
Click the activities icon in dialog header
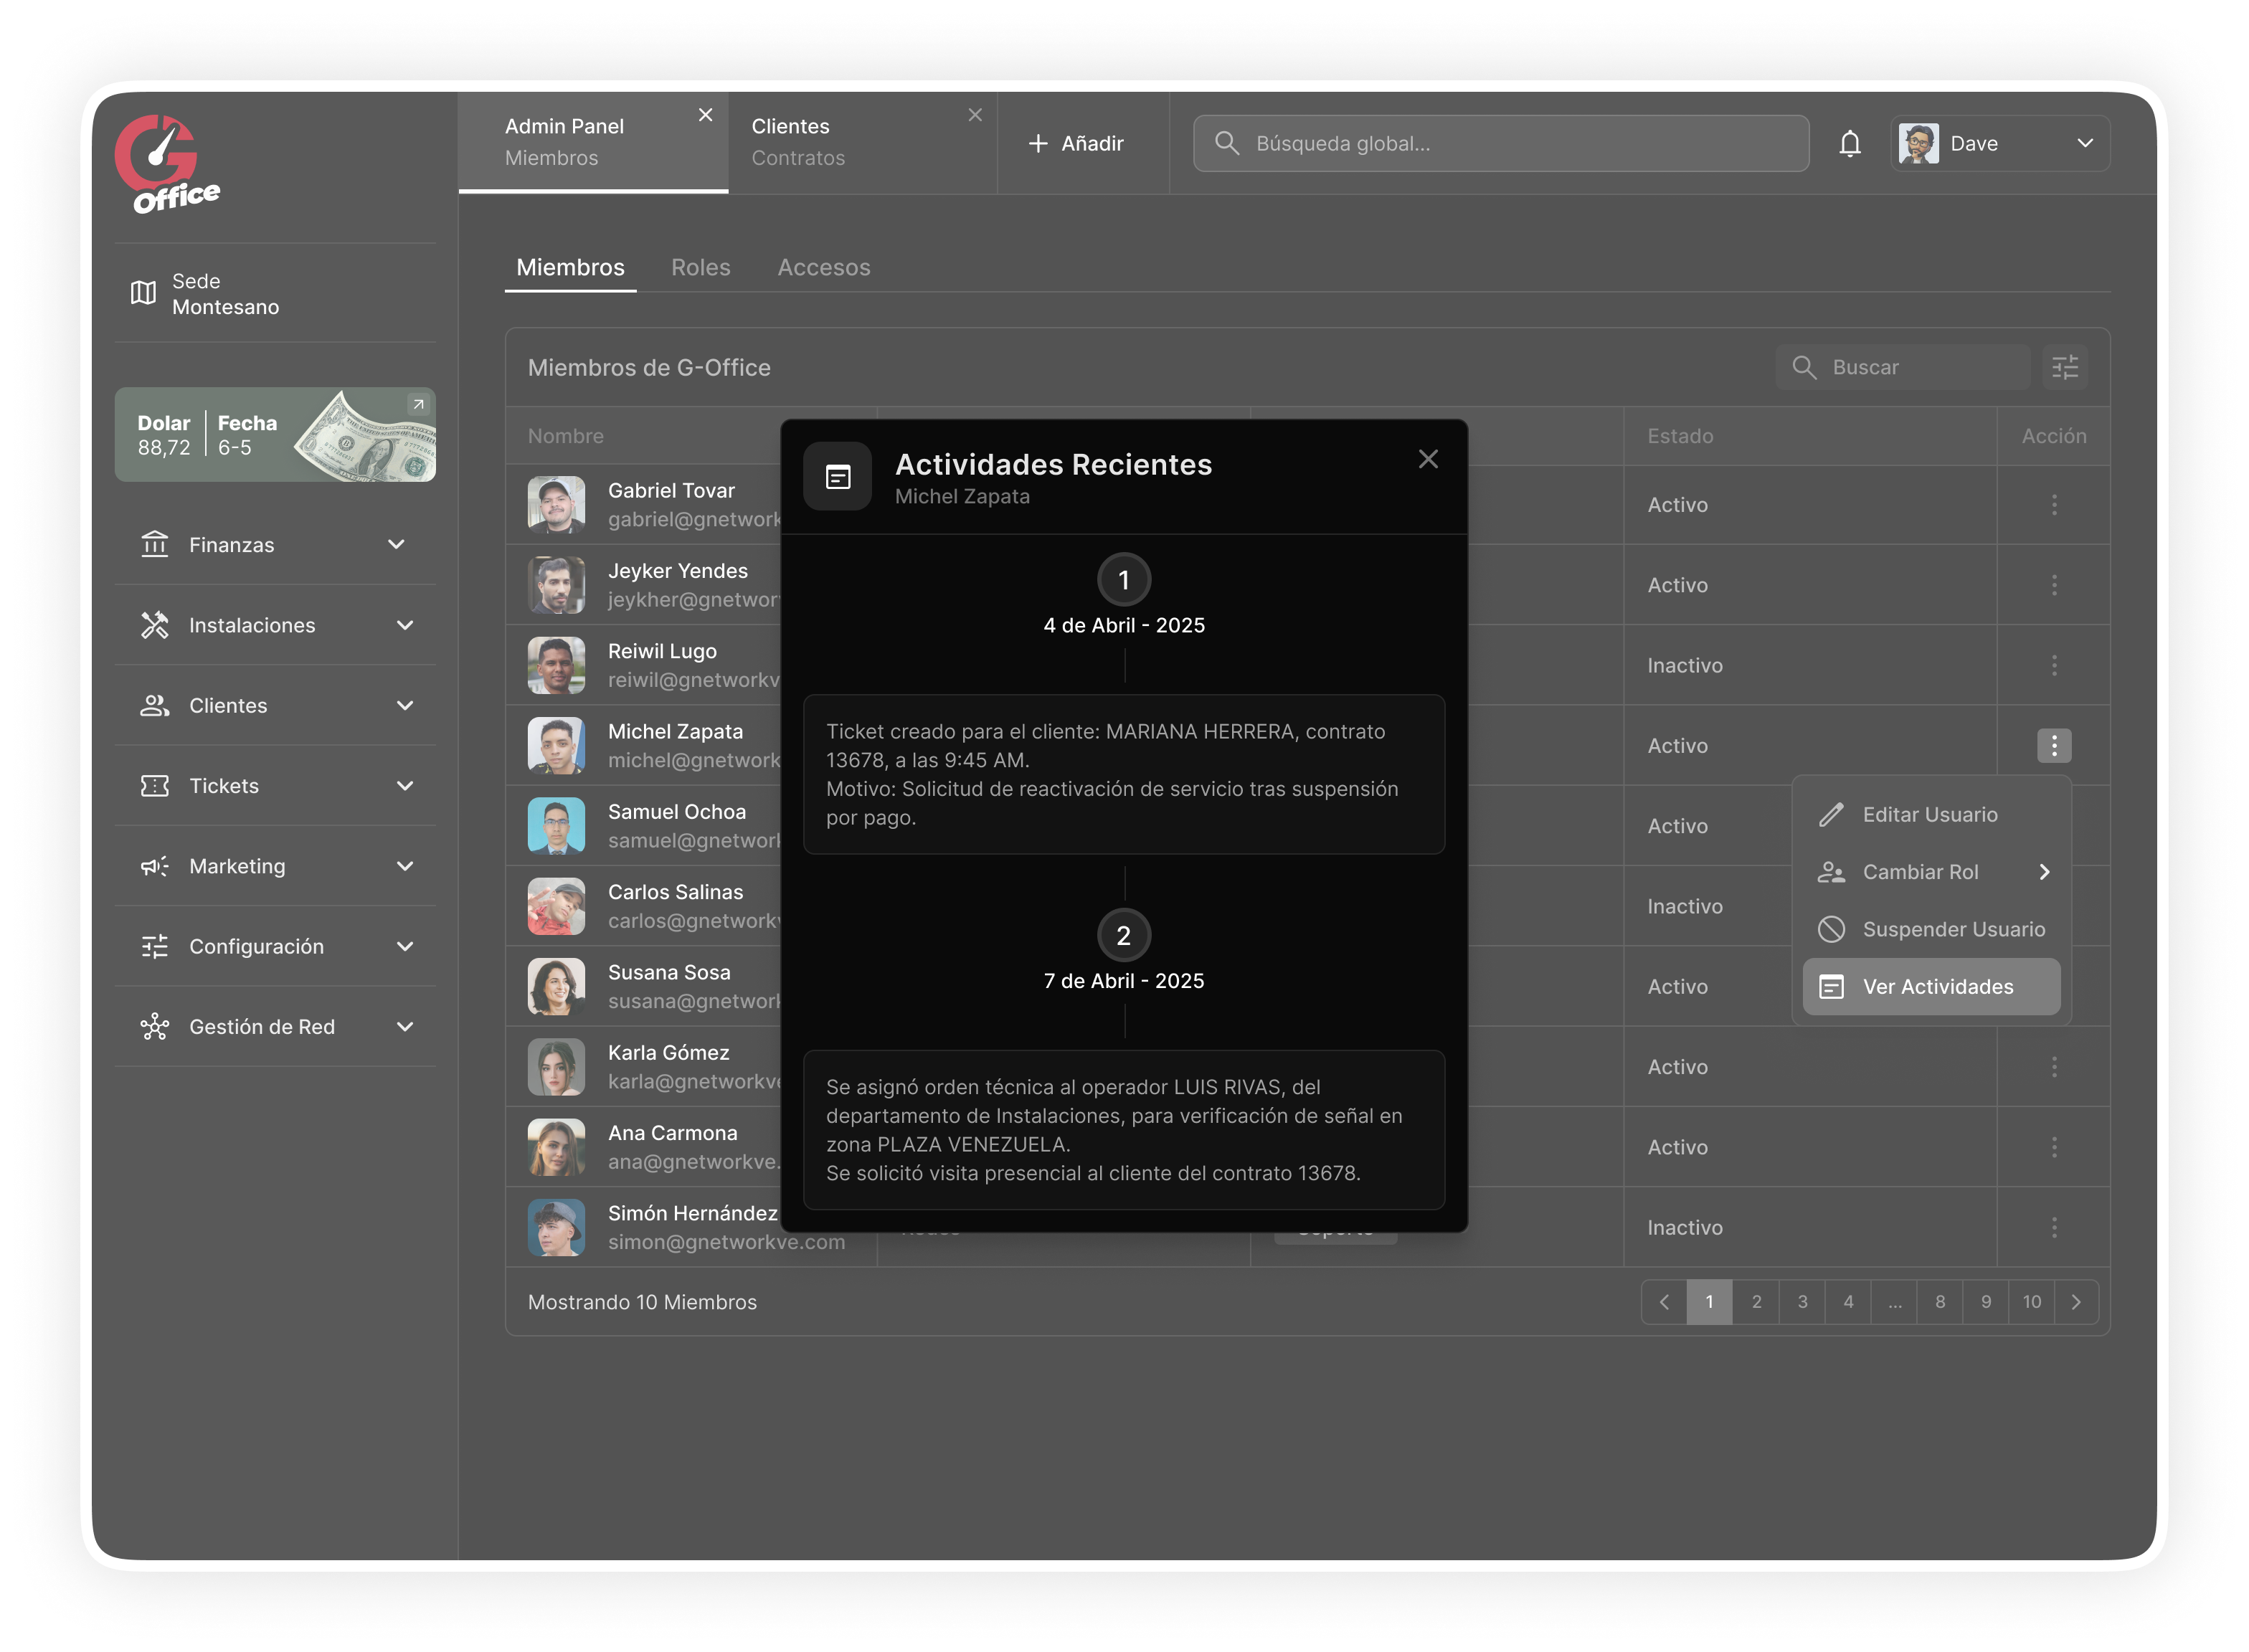838,477
